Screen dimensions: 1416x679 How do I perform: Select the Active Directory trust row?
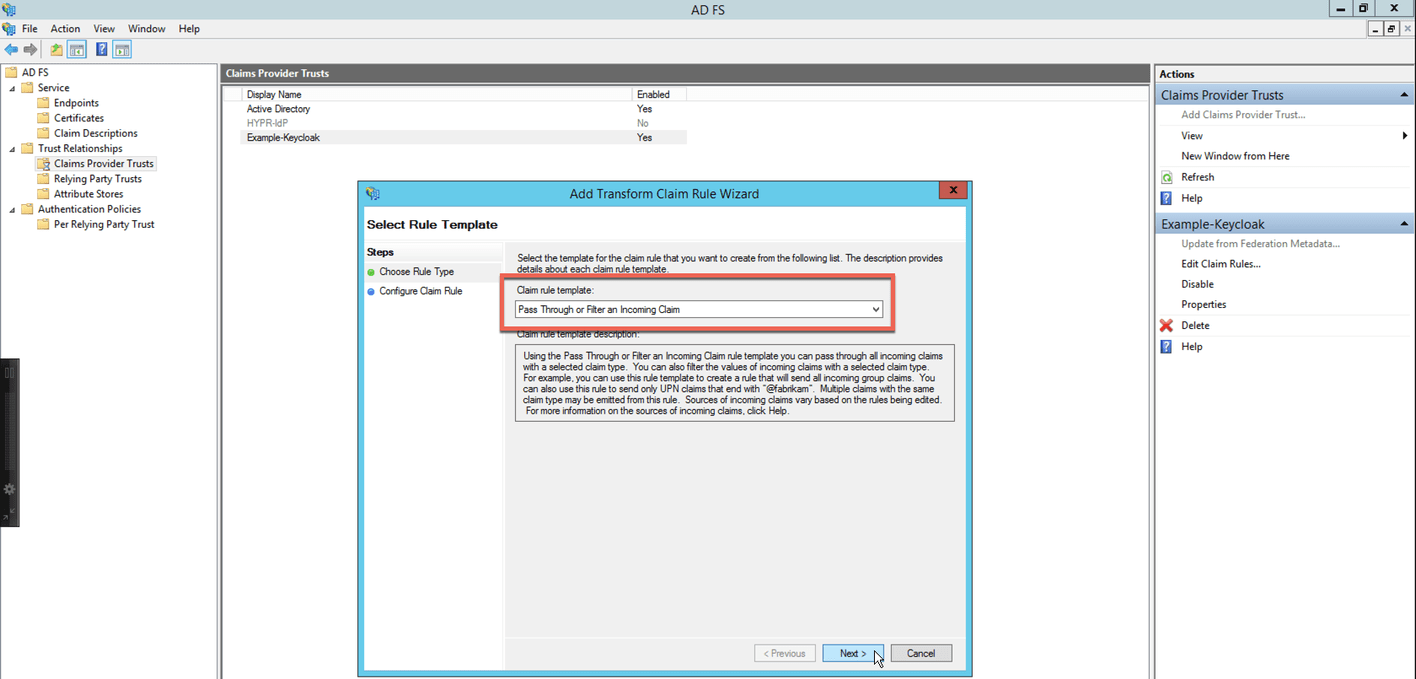click(464, 109)
